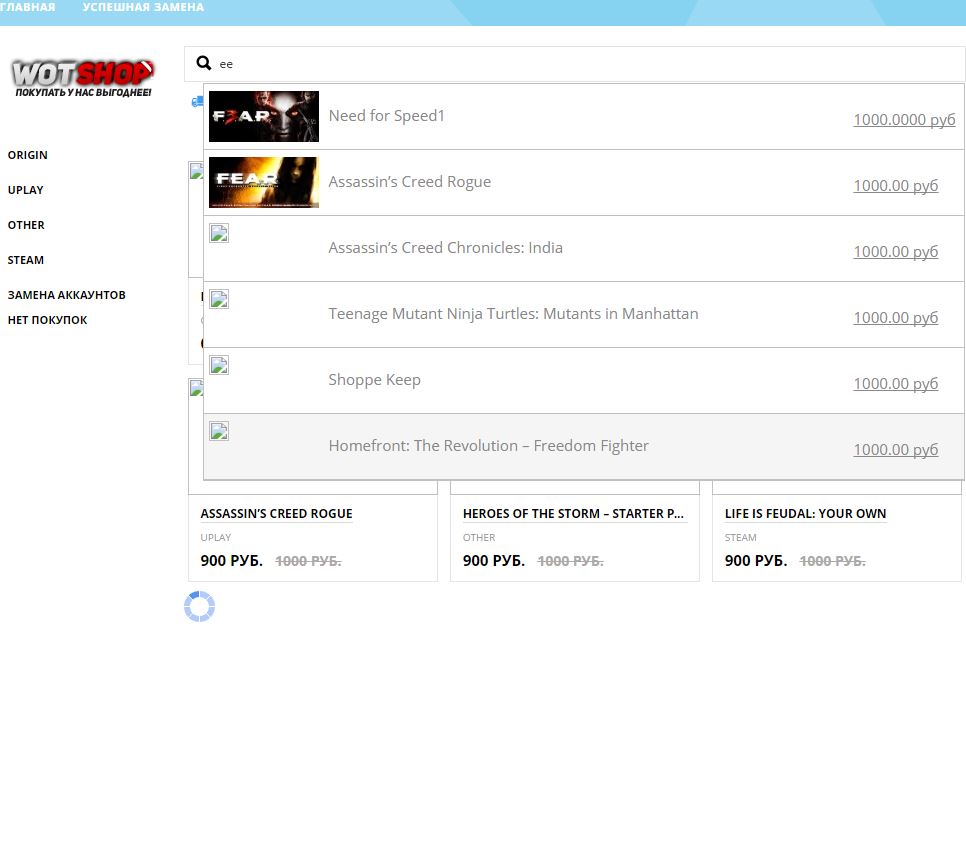The height and width of the screenshot is (855, 966).
Task: Click the loading spinner below product cards
Action: point(200,607)
